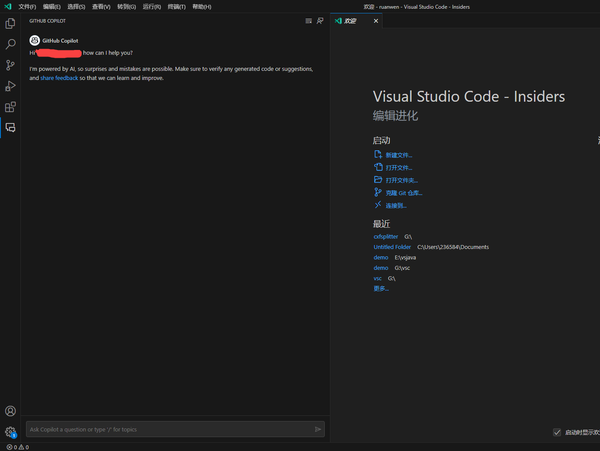Open the Explorer view in activity bar
The height and width of the screenshot is (451, 600).
10,24
